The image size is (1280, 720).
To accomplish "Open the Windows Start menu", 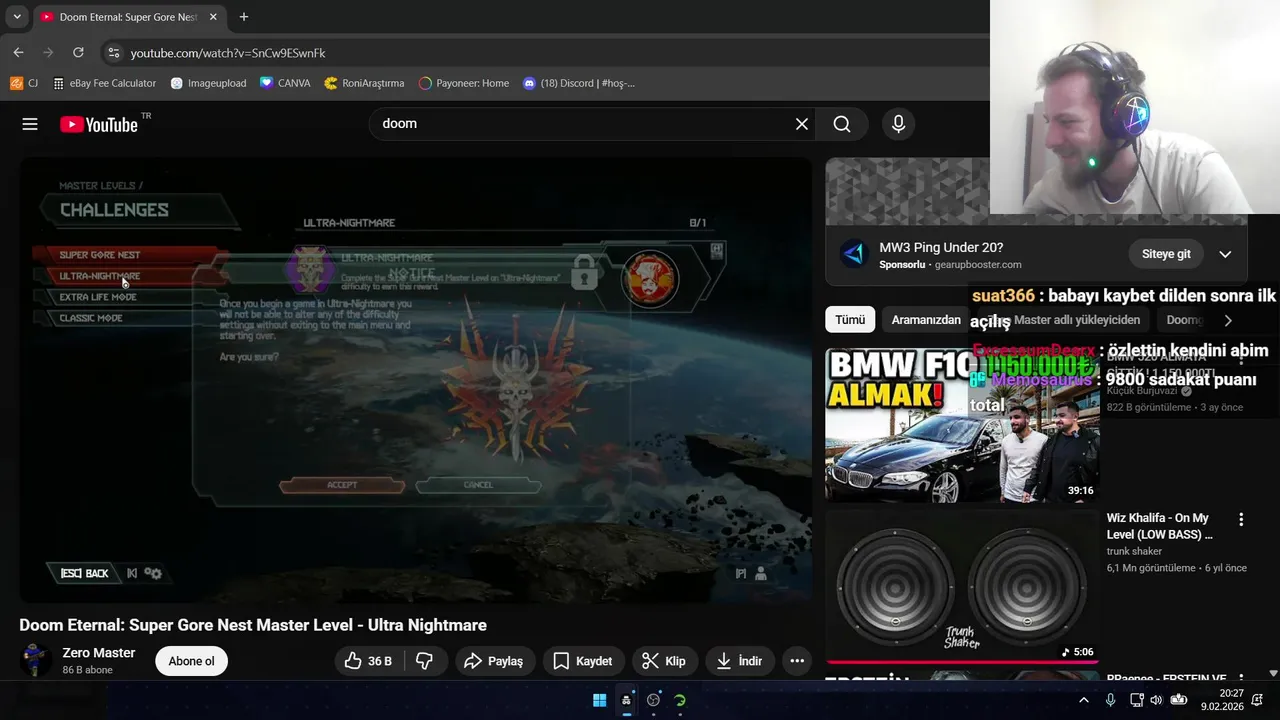I will (599, 700).
